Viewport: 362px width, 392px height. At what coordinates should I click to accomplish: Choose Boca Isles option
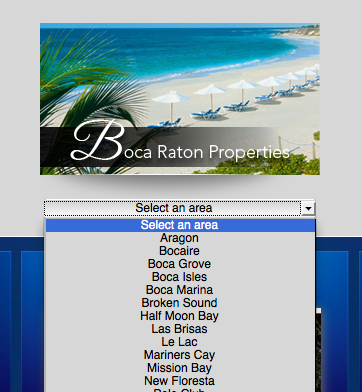tap(180, 277)
